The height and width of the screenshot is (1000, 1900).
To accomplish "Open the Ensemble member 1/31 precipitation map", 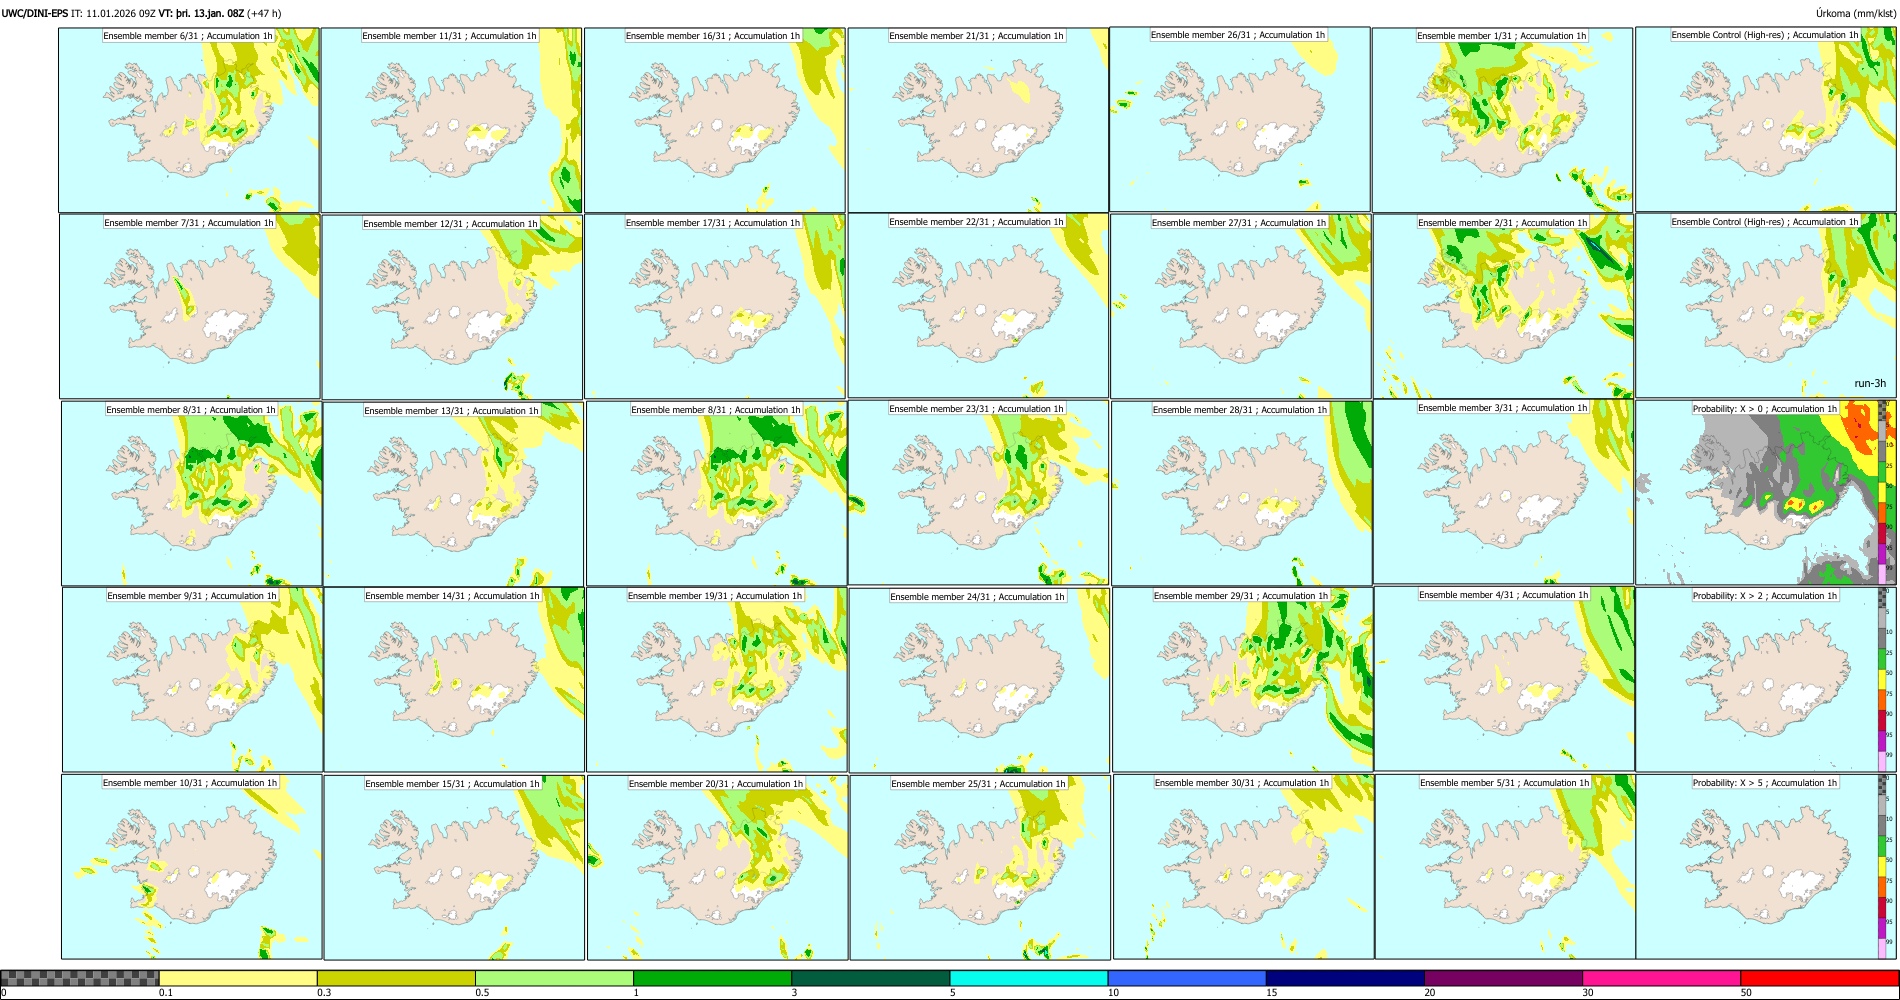I will (x=1502, y=120).
